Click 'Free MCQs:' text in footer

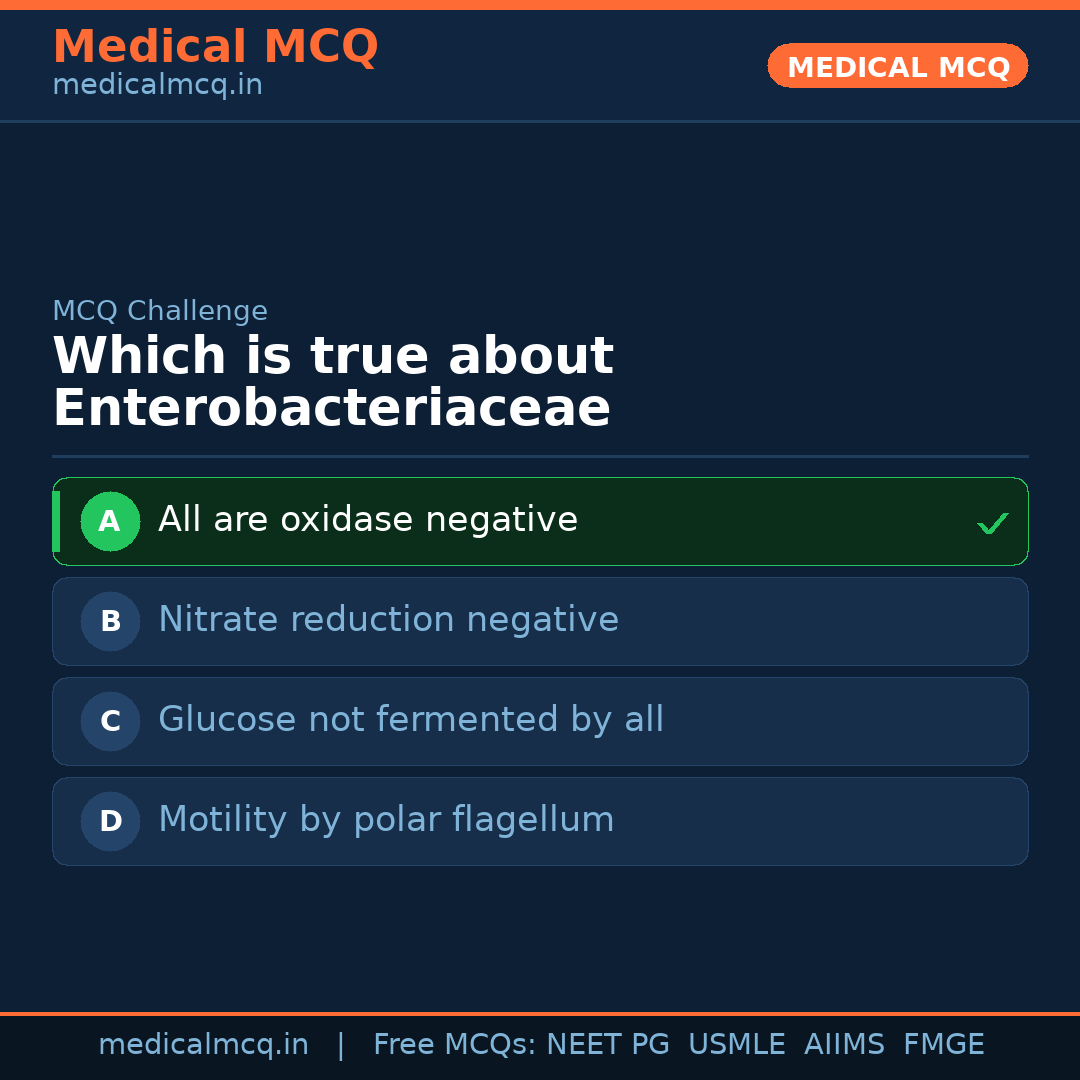pos(455,1045)
